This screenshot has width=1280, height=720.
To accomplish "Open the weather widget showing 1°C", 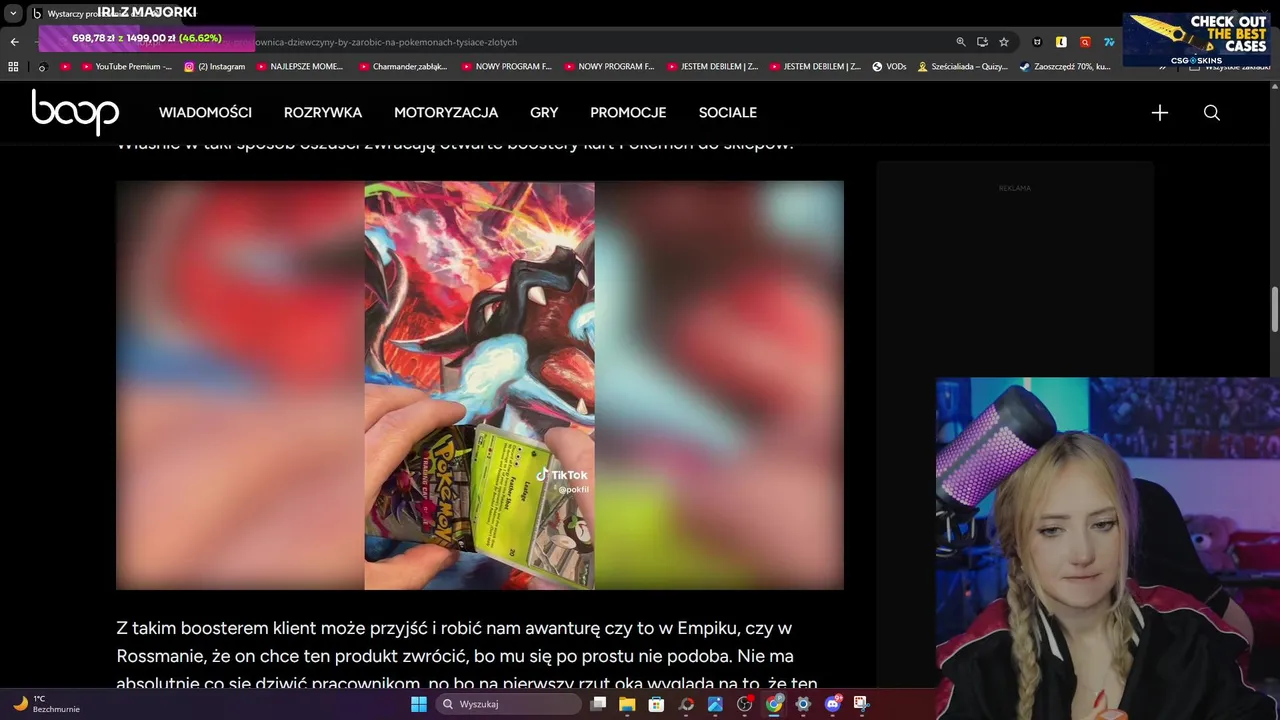I will (45, 704).
